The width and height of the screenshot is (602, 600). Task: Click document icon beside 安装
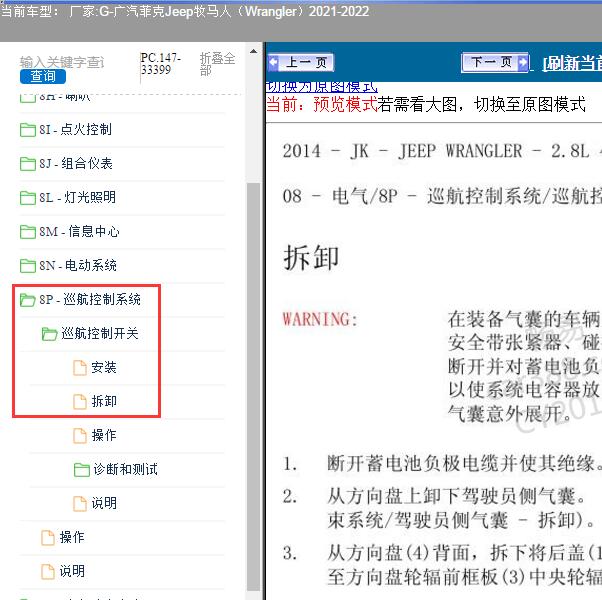tap(80, 367)
